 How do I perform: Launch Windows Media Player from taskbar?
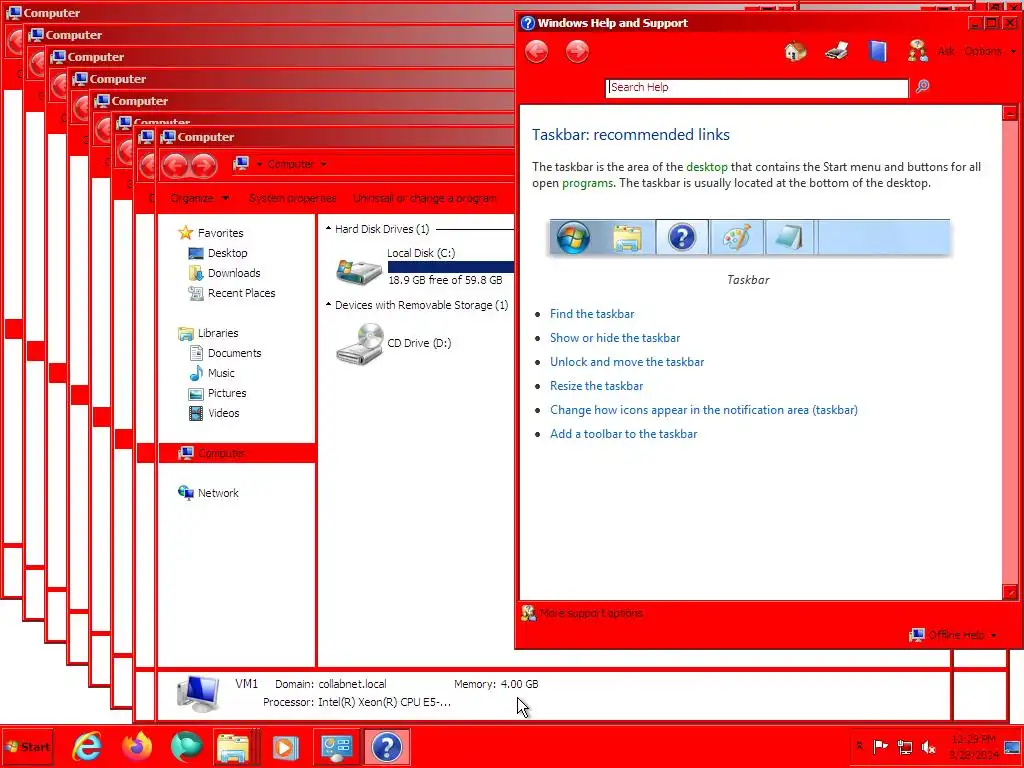pyautogui.click(x=285, y=747)
